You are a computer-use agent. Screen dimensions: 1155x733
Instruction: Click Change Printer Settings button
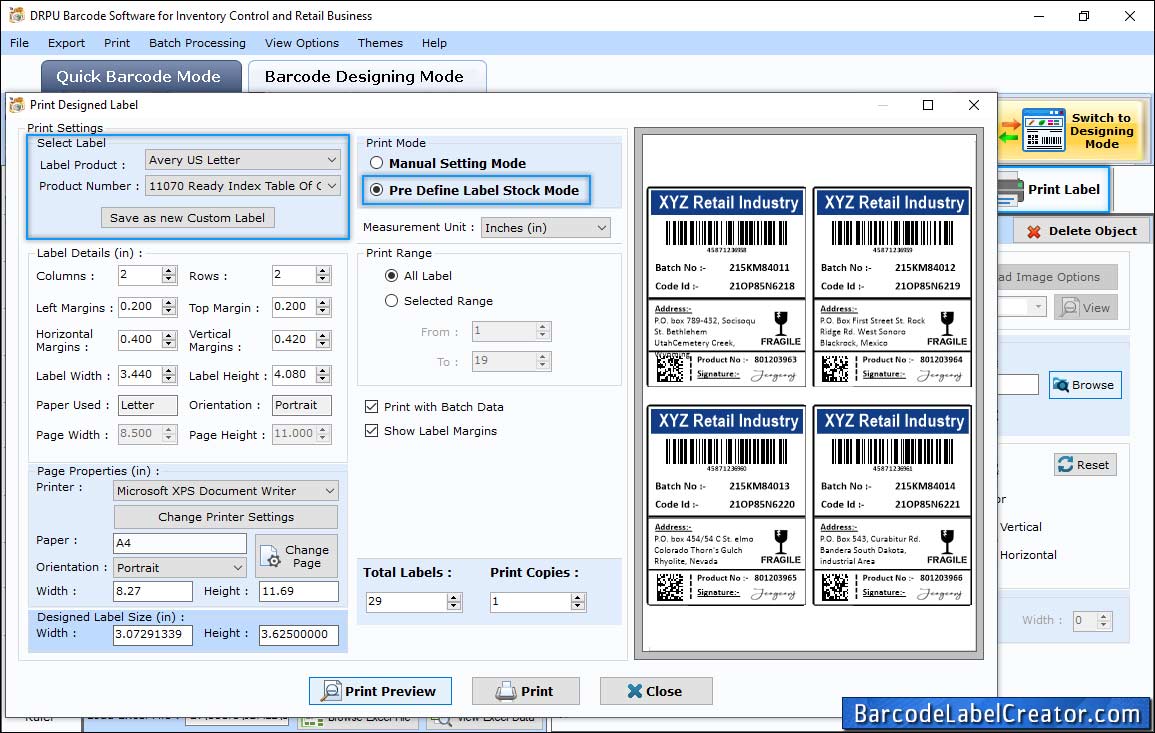(x=225, y=517)
